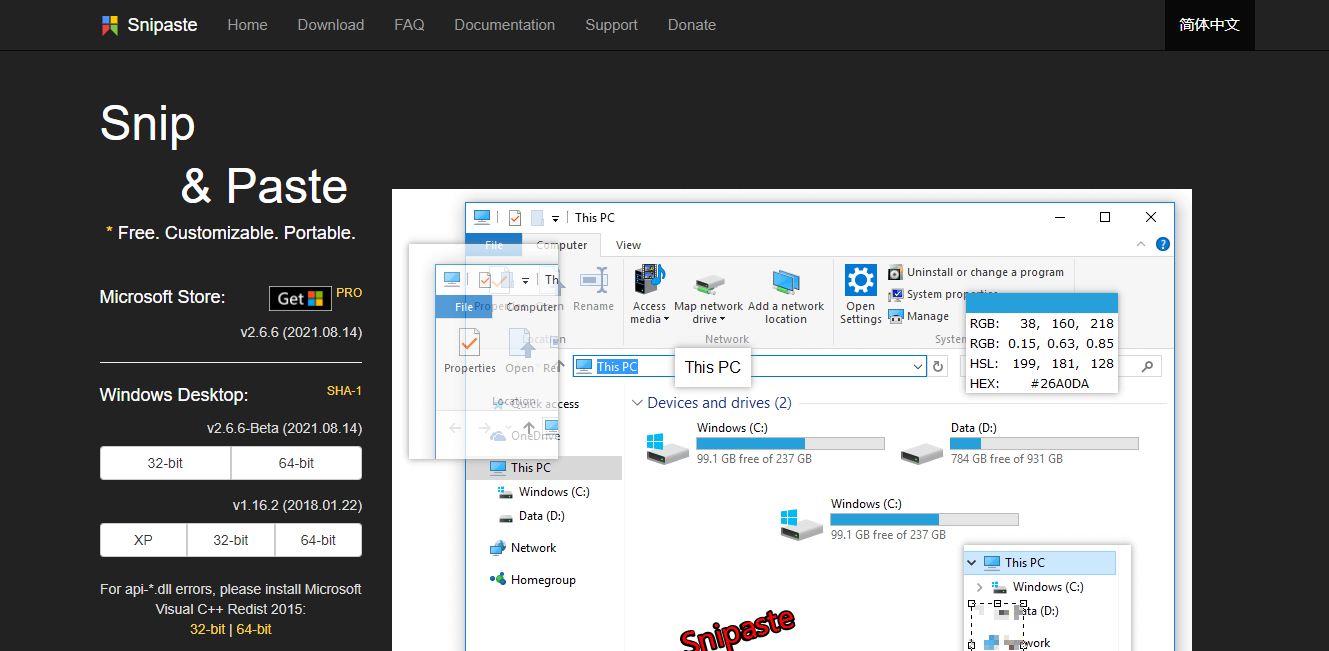Open the address bar history dropdown chevron
The height and width of the screenshot is (651, 1329).
click(918, 367)
